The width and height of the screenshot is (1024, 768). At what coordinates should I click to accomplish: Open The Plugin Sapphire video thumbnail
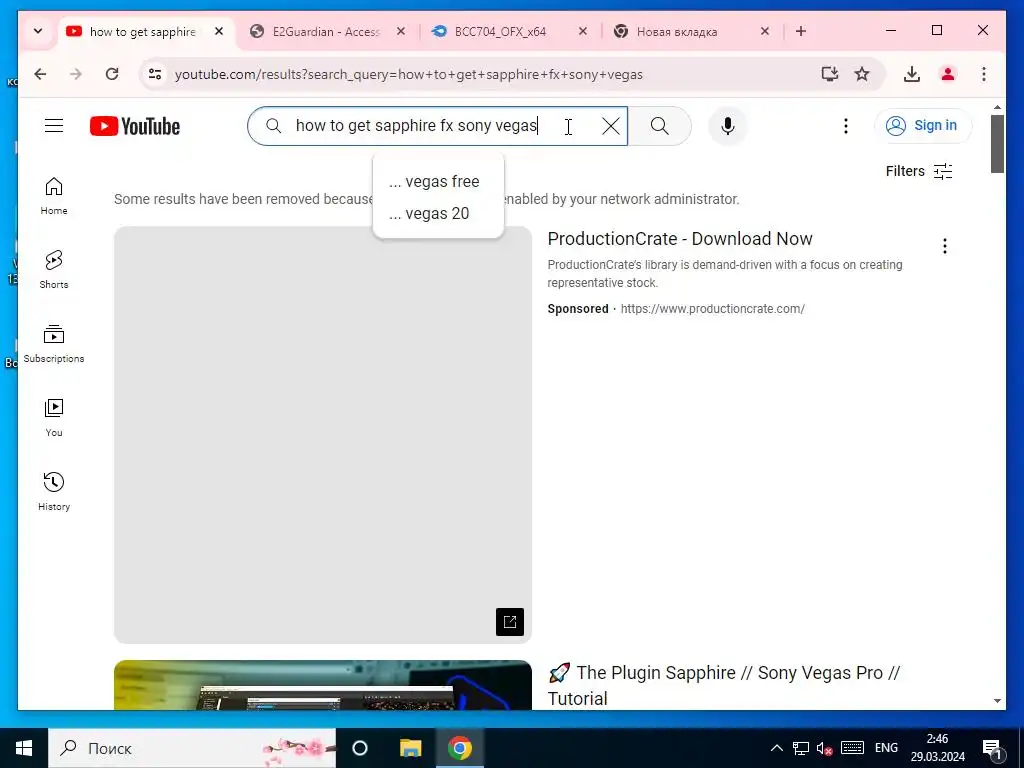point(323,685)
